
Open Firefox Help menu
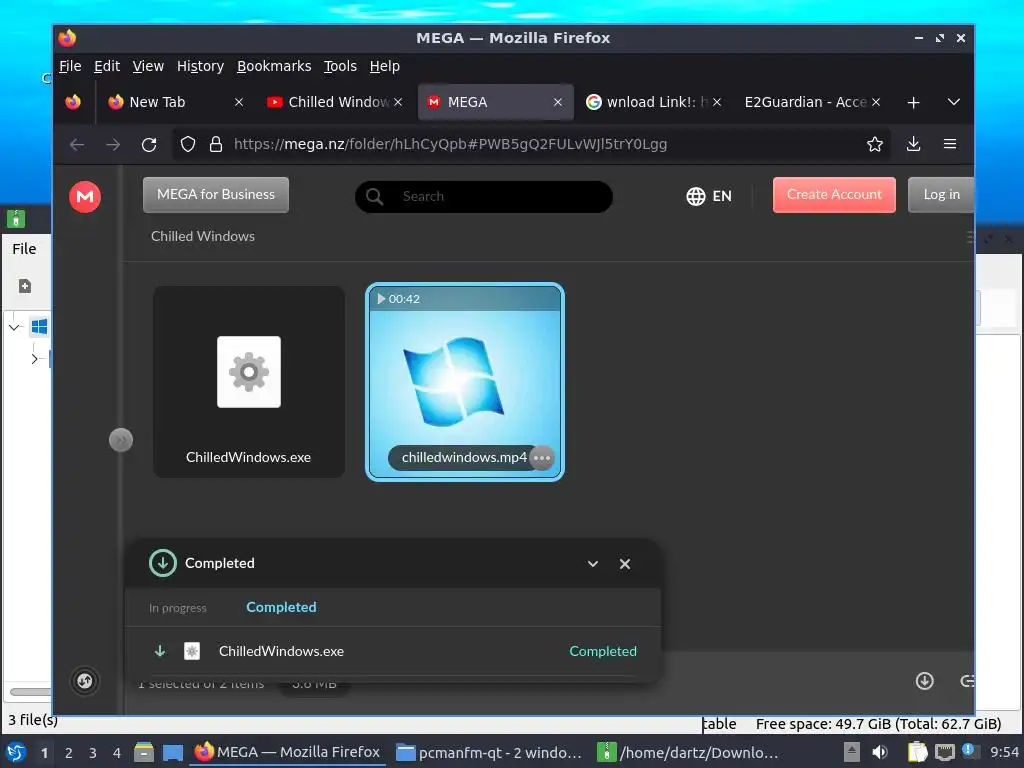pos(385,66)
